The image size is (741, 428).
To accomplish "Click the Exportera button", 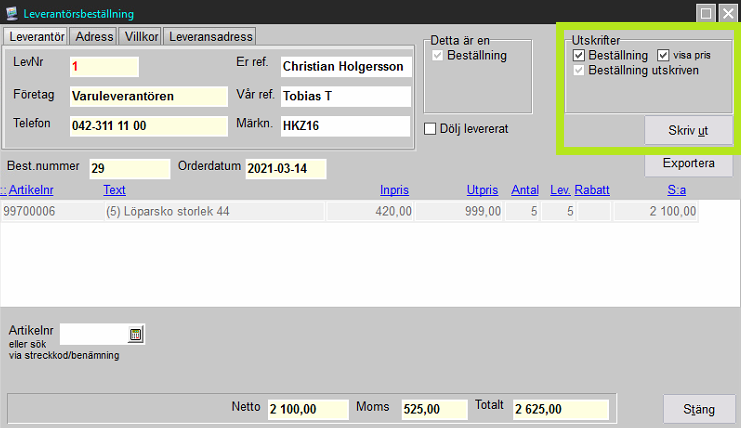I will [689, 163].
